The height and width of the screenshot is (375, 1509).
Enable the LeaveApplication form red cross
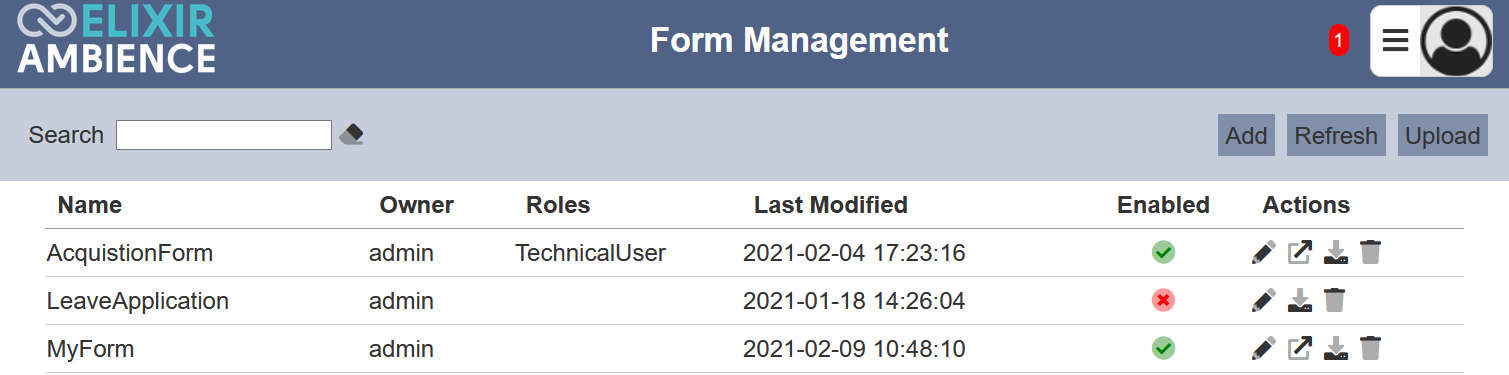click(x=1163, y=300)
